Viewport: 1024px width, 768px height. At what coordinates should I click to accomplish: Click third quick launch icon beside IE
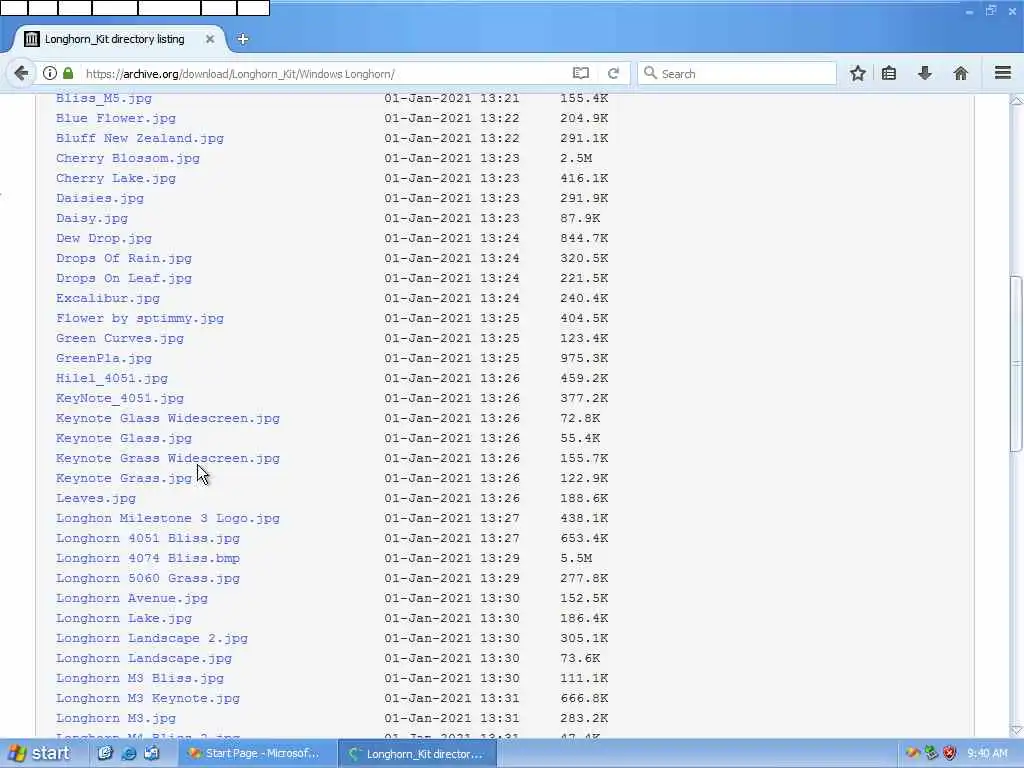[x=152, y=753]
